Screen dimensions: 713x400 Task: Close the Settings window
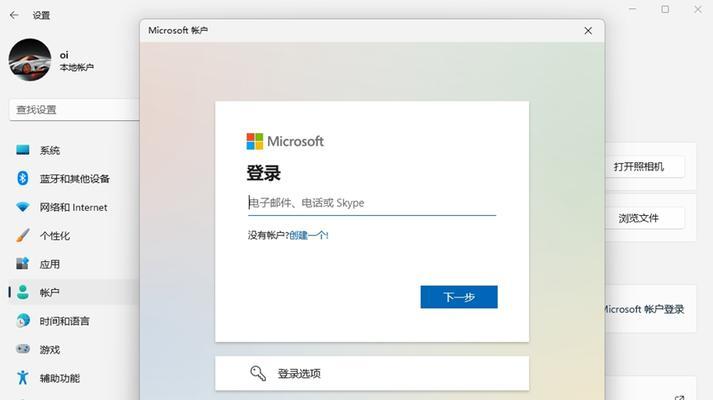point(698,9)
